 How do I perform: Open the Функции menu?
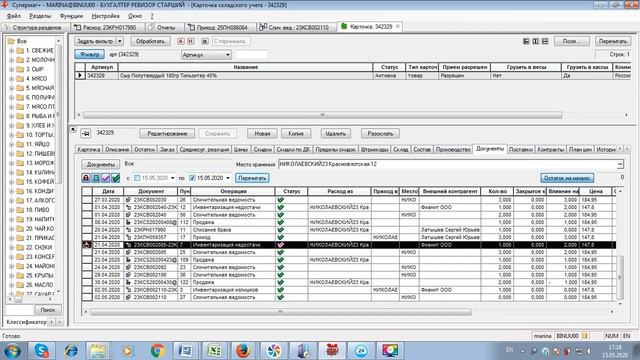(71, 16)
